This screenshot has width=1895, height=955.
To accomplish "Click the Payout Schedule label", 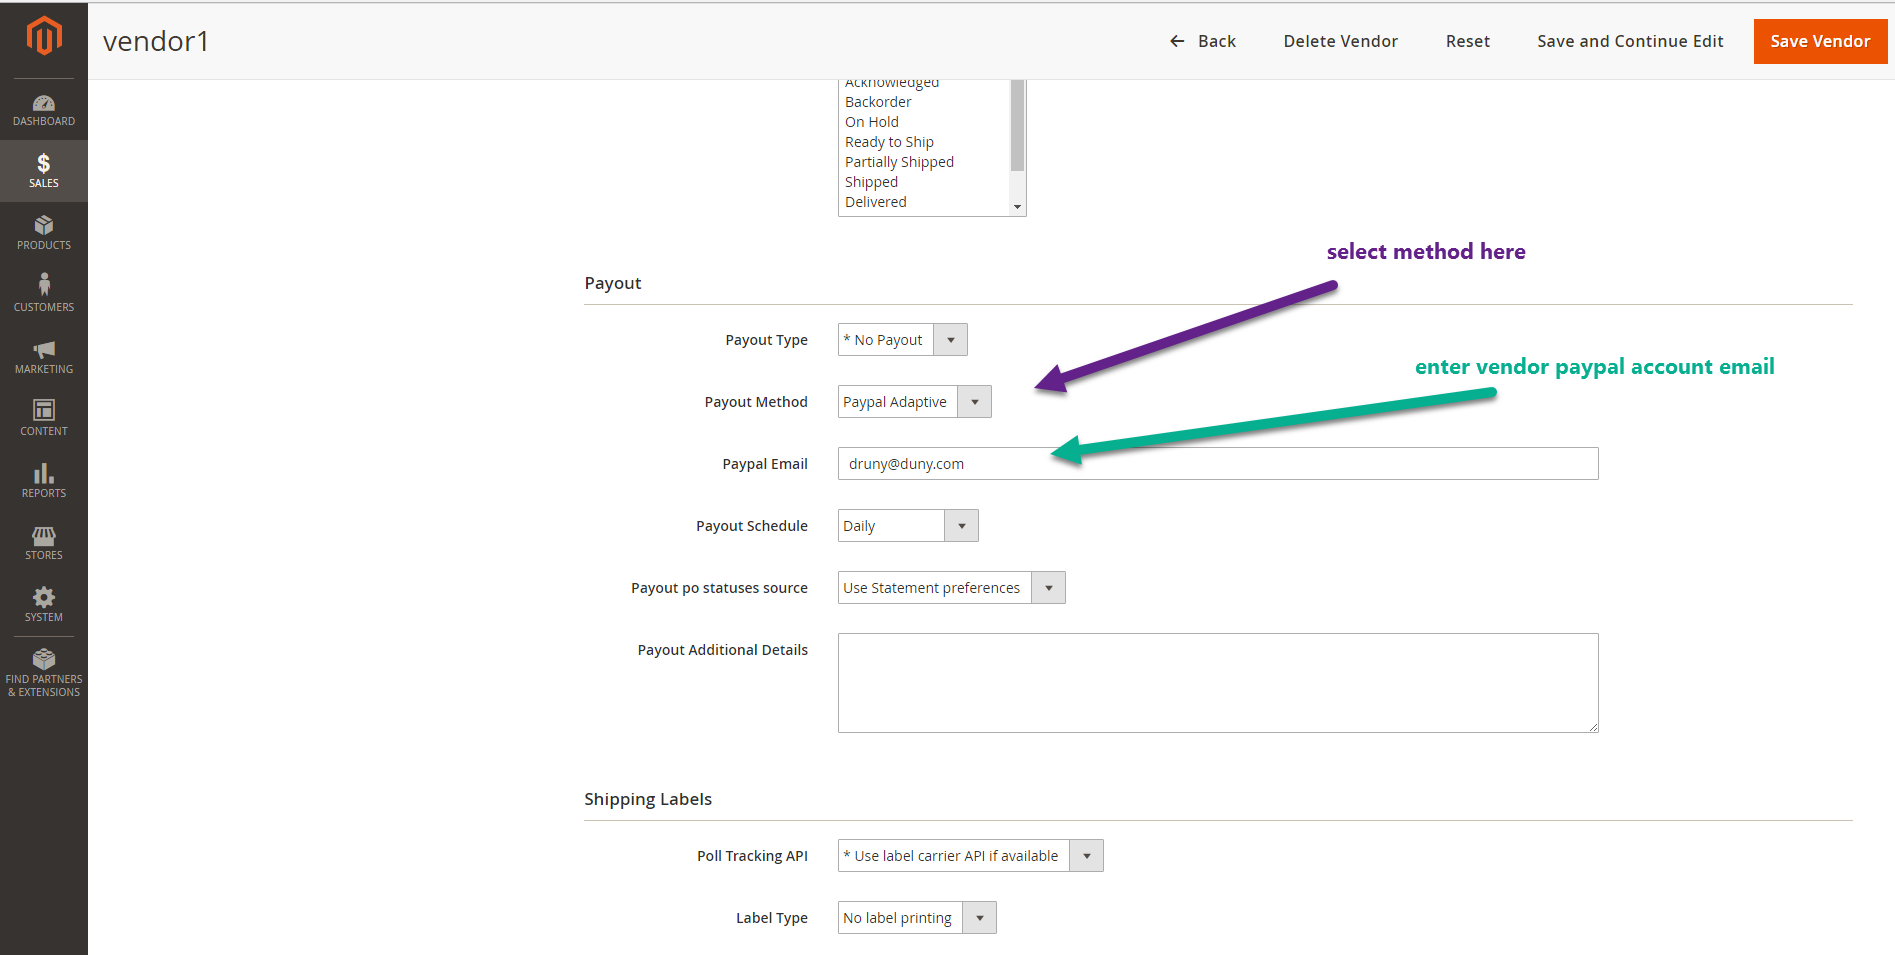I will click(x=752, y=526).
